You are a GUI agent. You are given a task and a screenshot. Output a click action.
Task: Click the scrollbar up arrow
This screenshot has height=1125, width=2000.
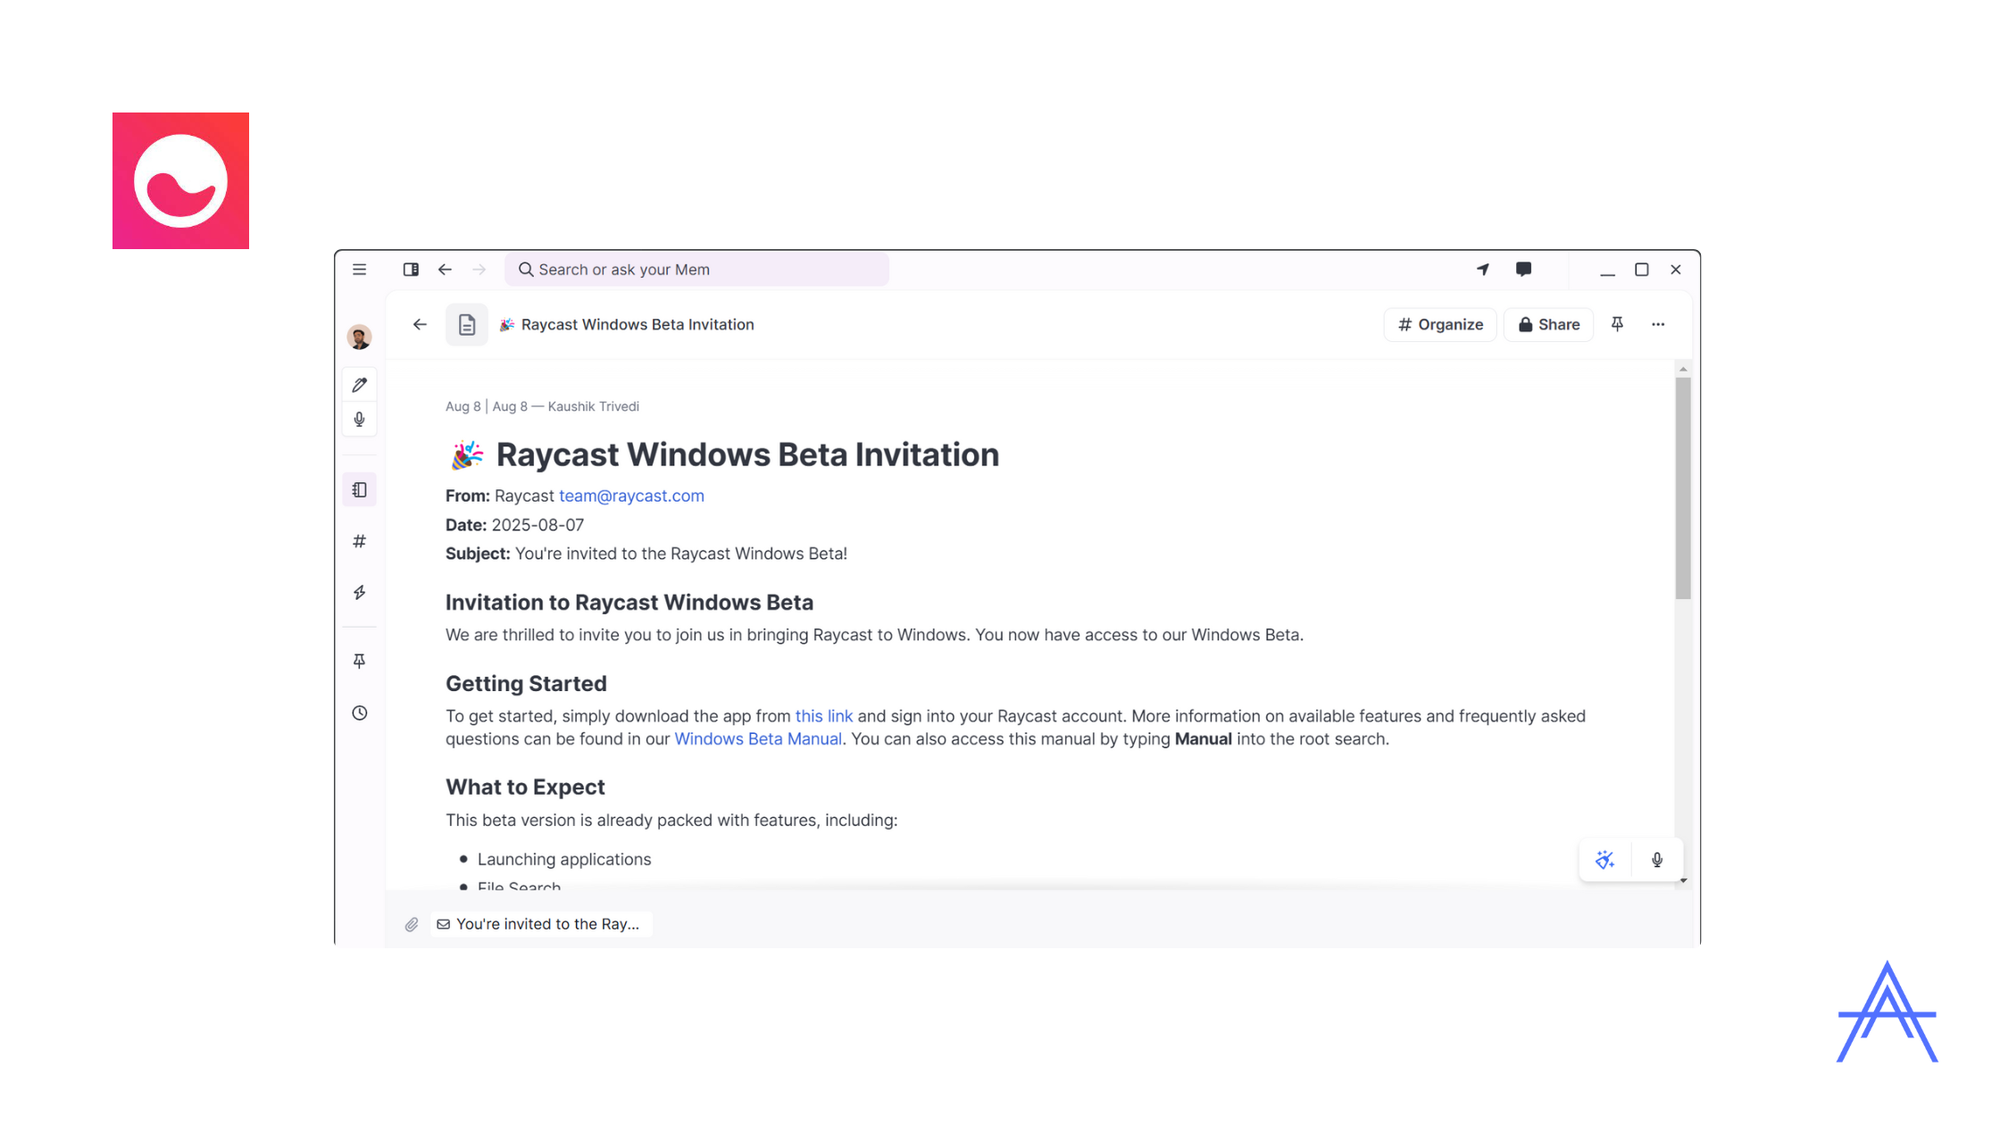[1683, 369]
